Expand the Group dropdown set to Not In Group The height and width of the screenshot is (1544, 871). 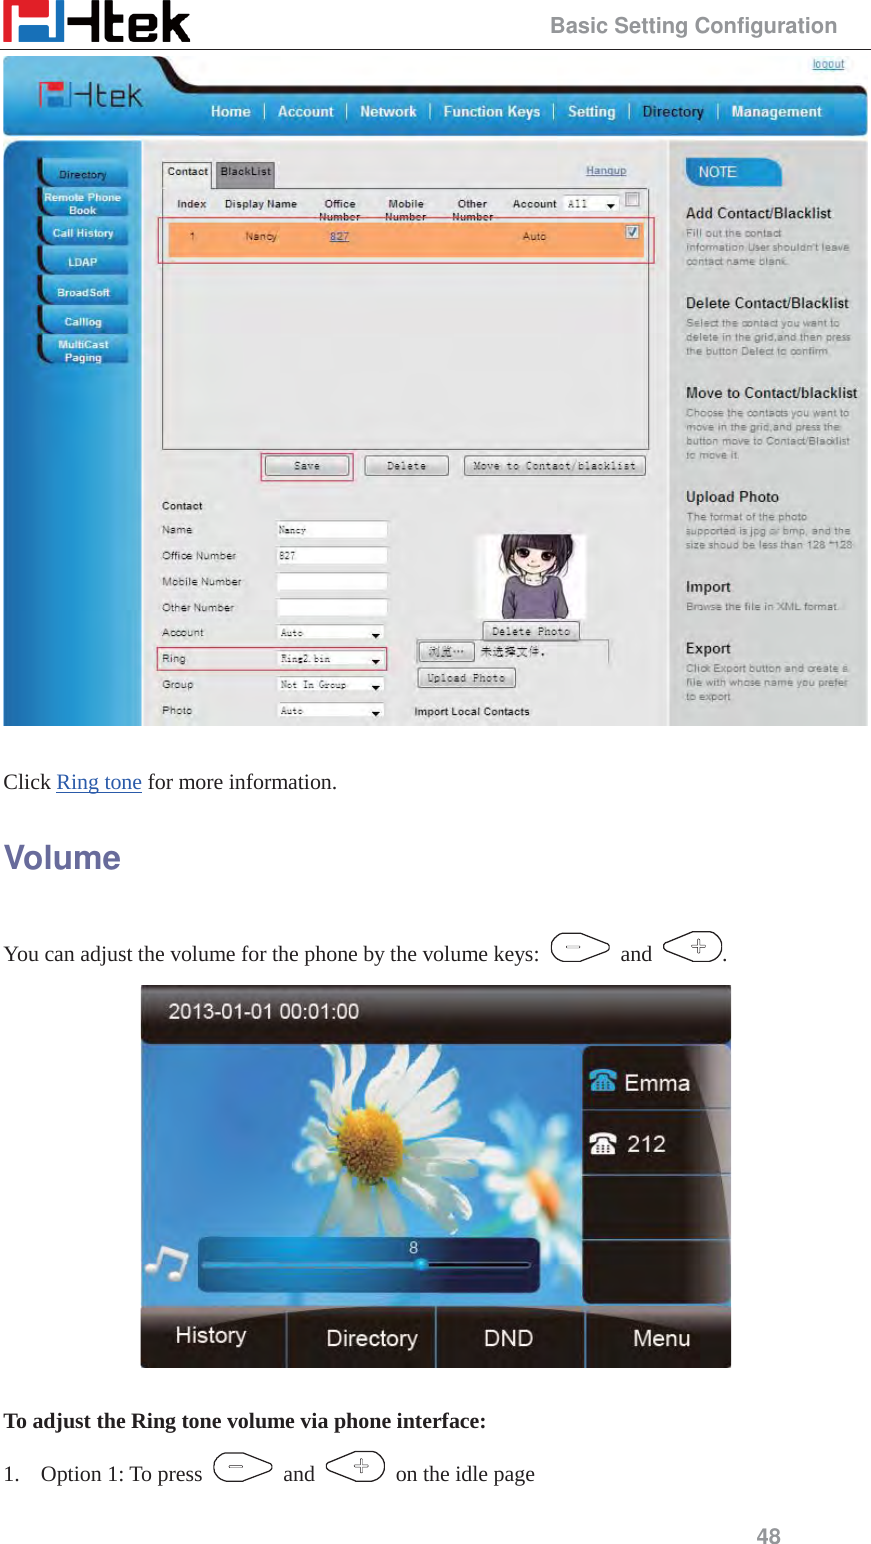pyautogui.click(x=375, y=684)
